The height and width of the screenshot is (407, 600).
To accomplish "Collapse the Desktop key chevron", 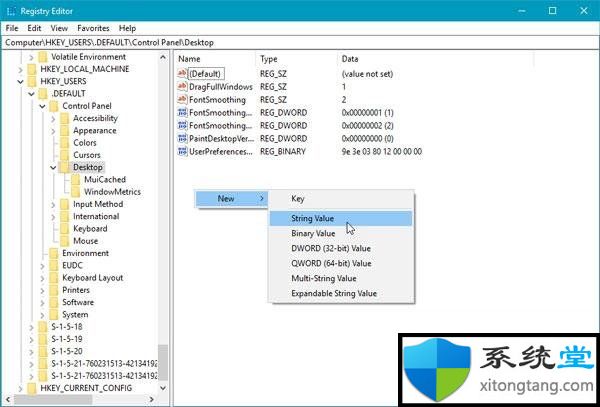I will click(53, 167).
